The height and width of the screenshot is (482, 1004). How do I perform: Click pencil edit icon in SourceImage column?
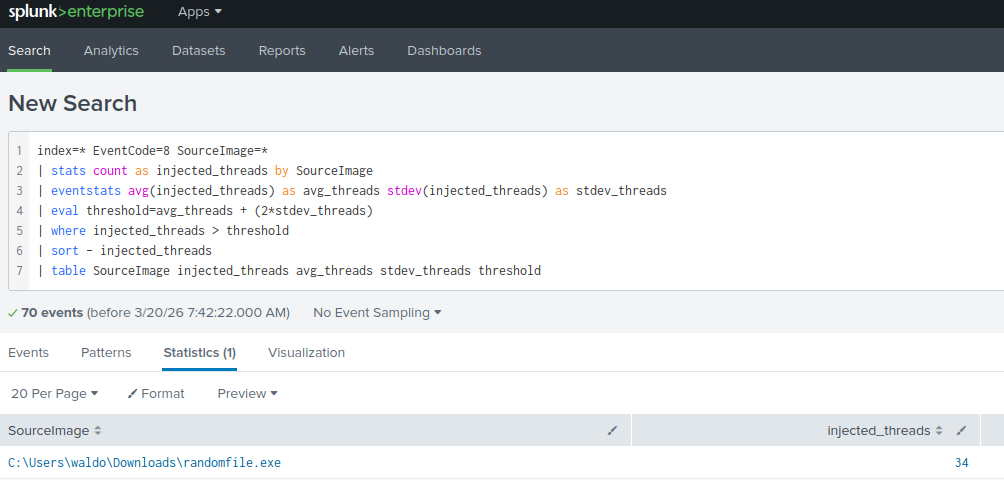[x=612, y=431]
